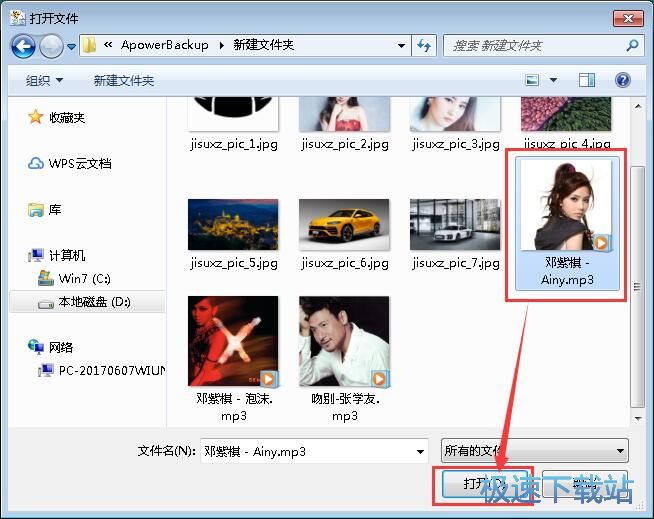Click the greyed Forward navigation arrow

(51, 46)
